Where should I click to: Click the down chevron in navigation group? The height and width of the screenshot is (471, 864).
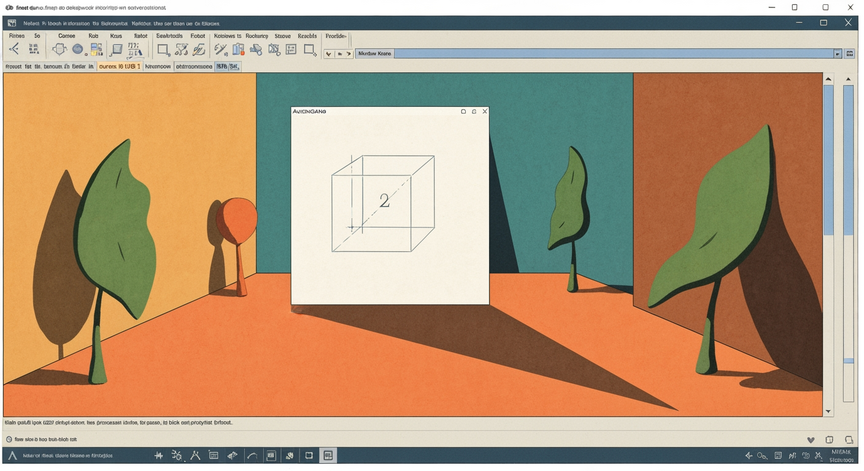(329, 54)
